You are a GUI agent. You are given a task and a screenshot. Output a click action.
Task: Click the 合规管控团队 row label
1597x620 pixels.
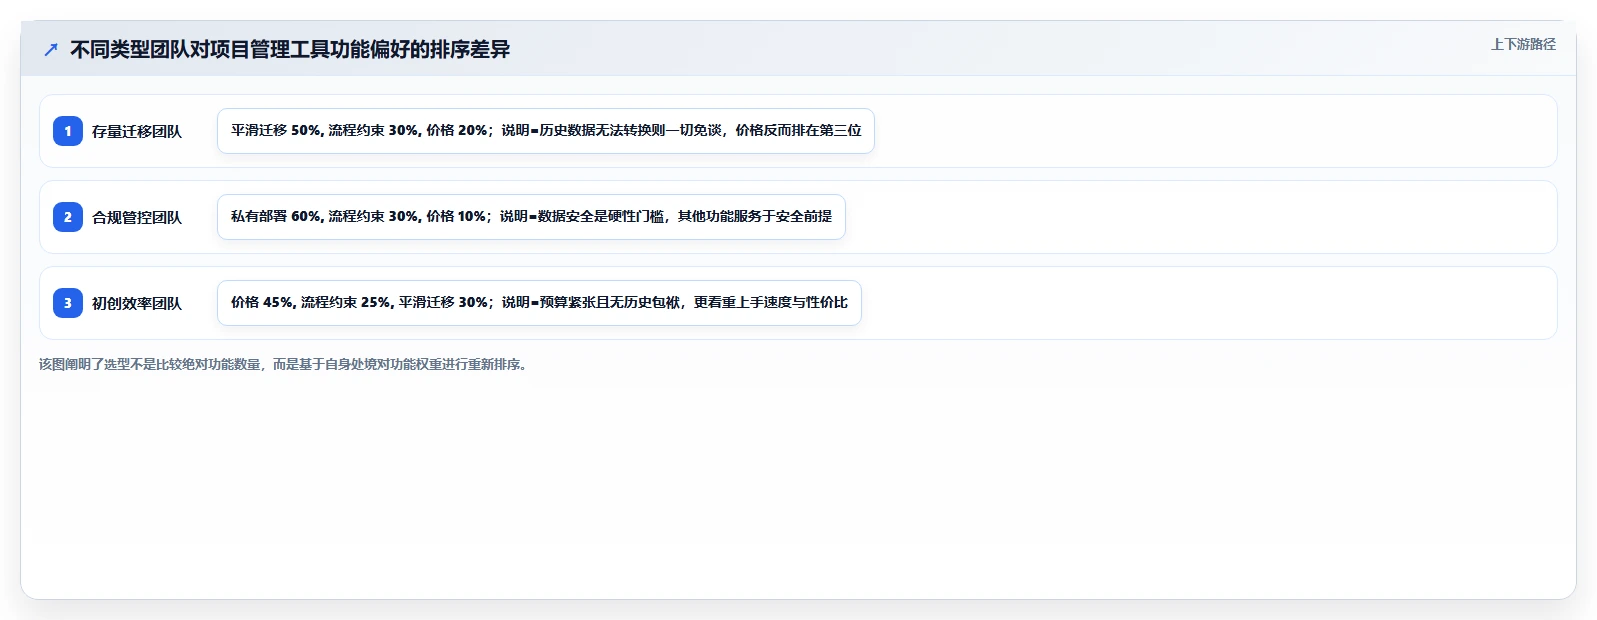click(x=137, y=217)
